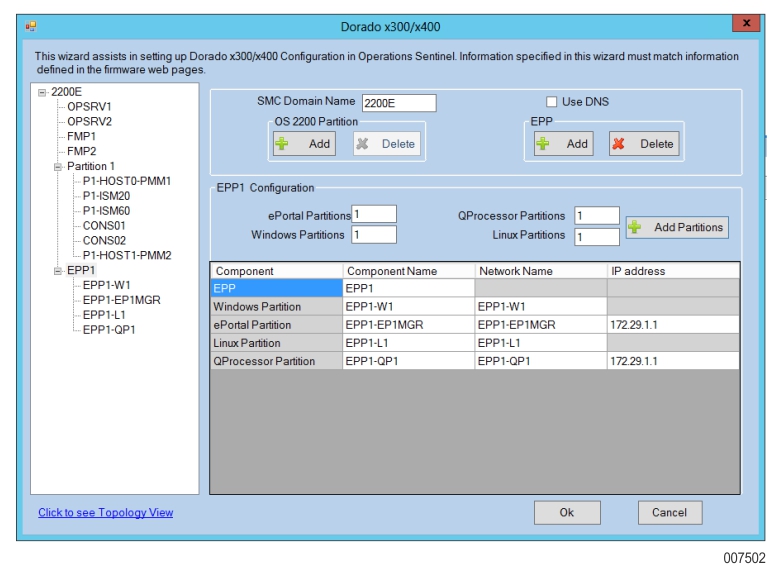Select P1-HOST0-PMM1 in the tree
Screen dimensions: 775x570
(127, 181)
